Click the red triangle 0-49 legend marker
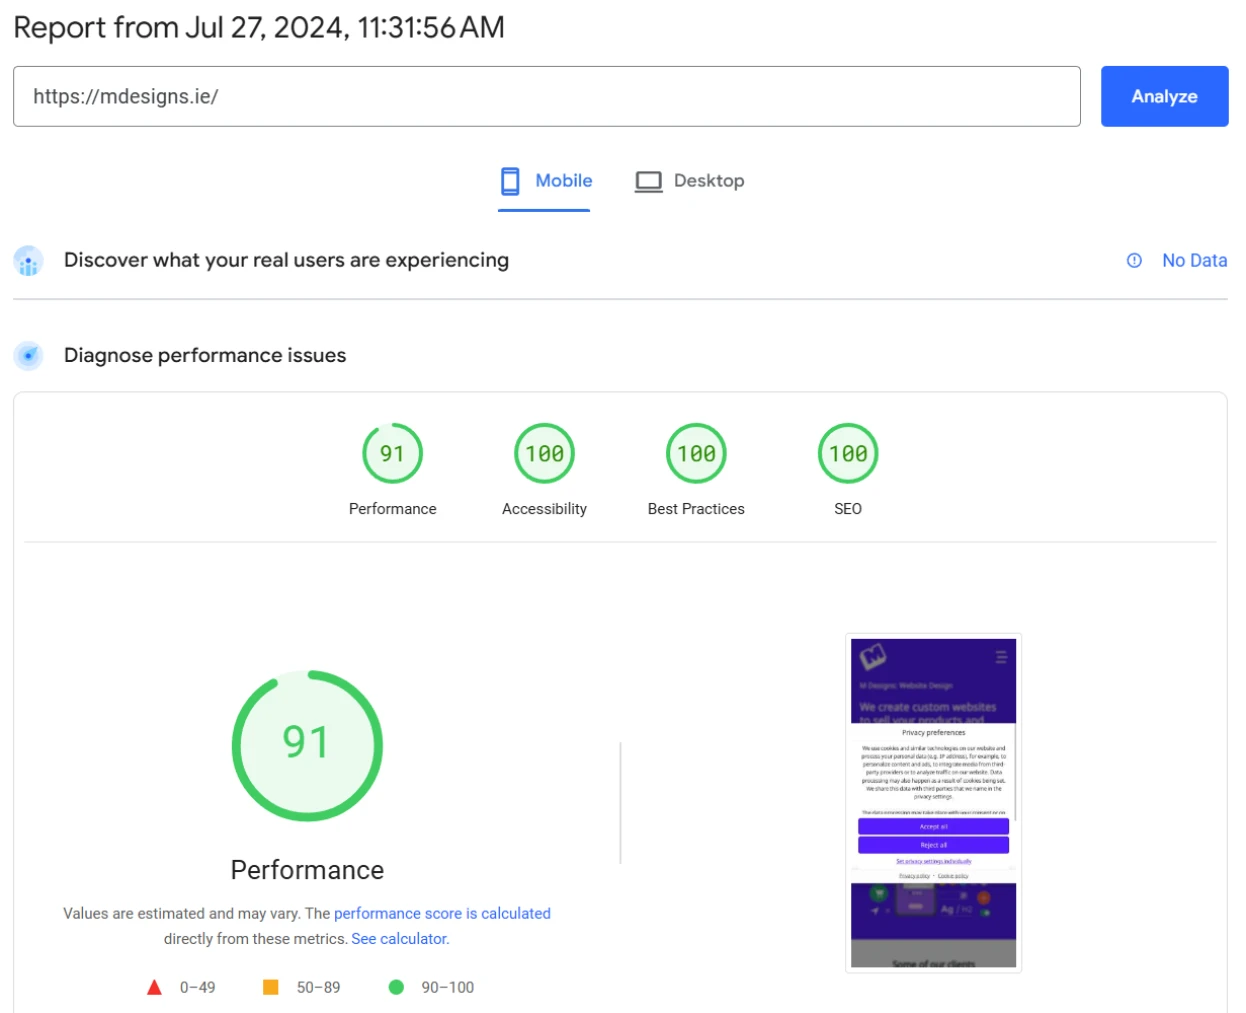This screenshot has width=1246, height=1013. click(154, 987)
